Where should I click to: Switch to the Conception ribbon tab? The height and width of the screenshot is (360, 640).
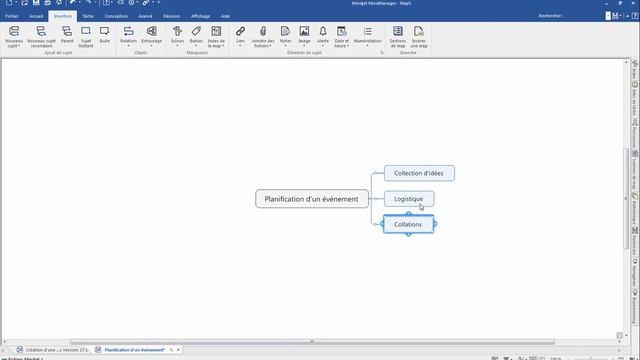116,16
